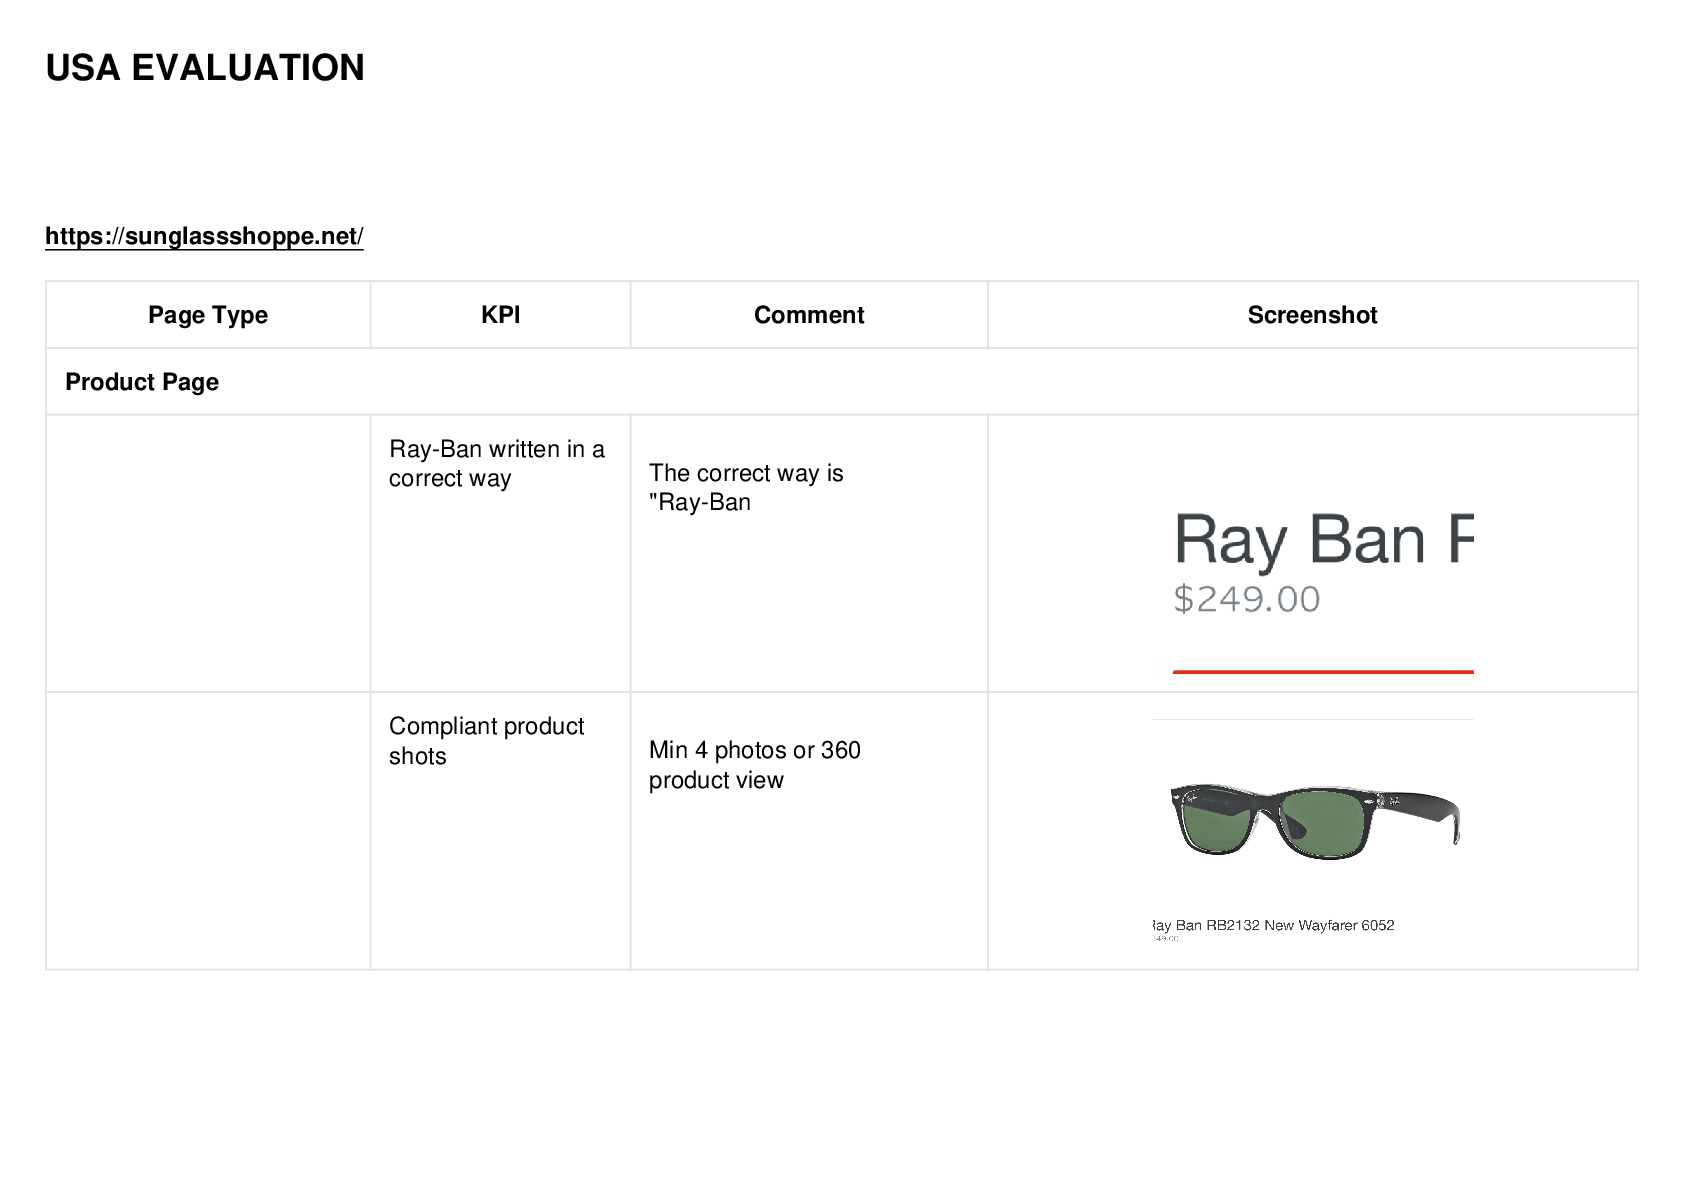Click the 'The correct way is "Ray-Ban' comment
Image resolution: width=1684 pixels, height=1191 pixels.
click(746, 488)
